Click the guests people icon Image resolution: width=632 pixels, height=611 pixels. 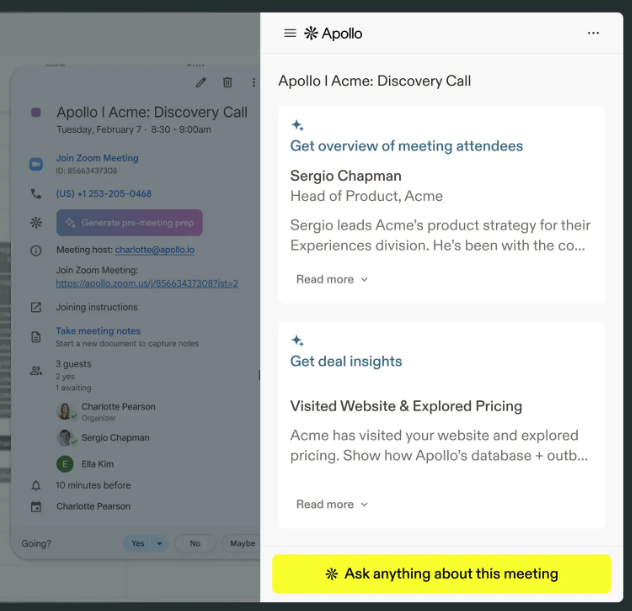36,370
